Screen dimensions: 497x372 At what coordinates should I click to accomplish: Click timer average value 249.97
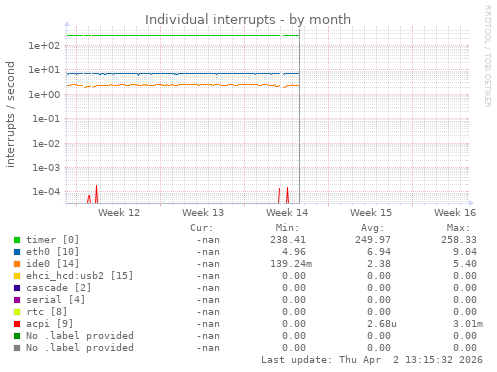pyautogui.click(x=373, y=240)
